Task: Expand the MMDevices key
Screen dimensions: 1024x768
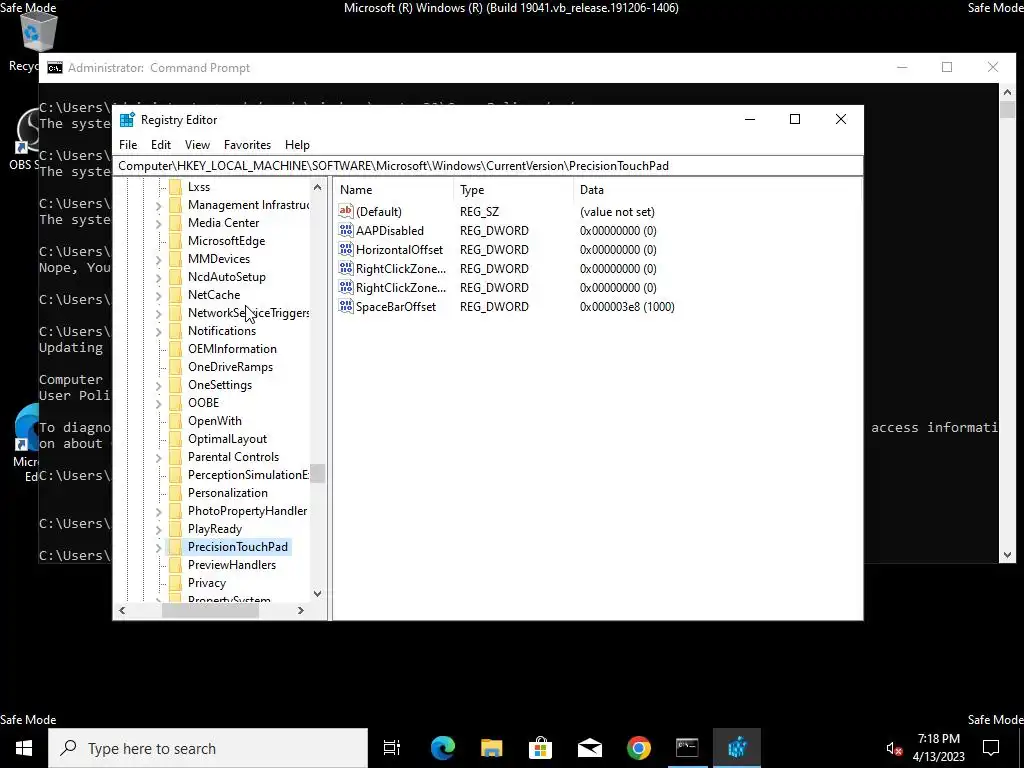Action: coord(159,260)
